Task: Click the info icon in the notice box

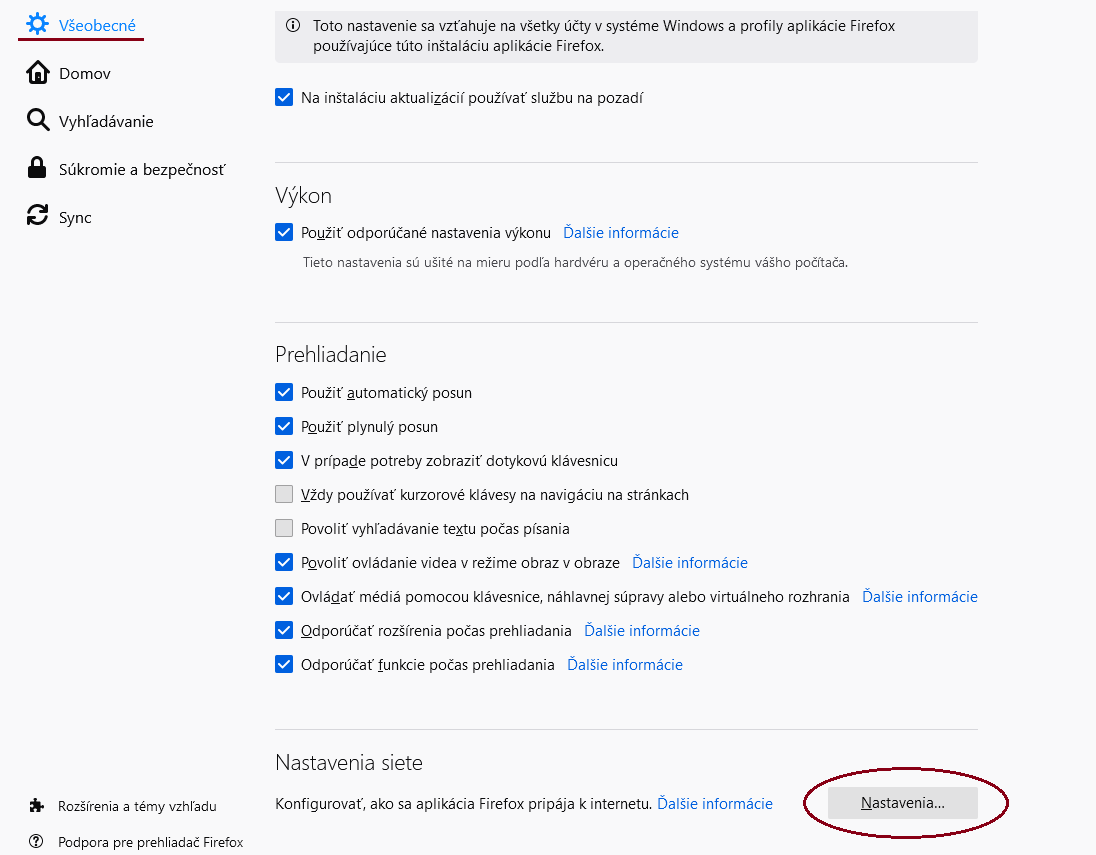Action: (x=293, y=26)
